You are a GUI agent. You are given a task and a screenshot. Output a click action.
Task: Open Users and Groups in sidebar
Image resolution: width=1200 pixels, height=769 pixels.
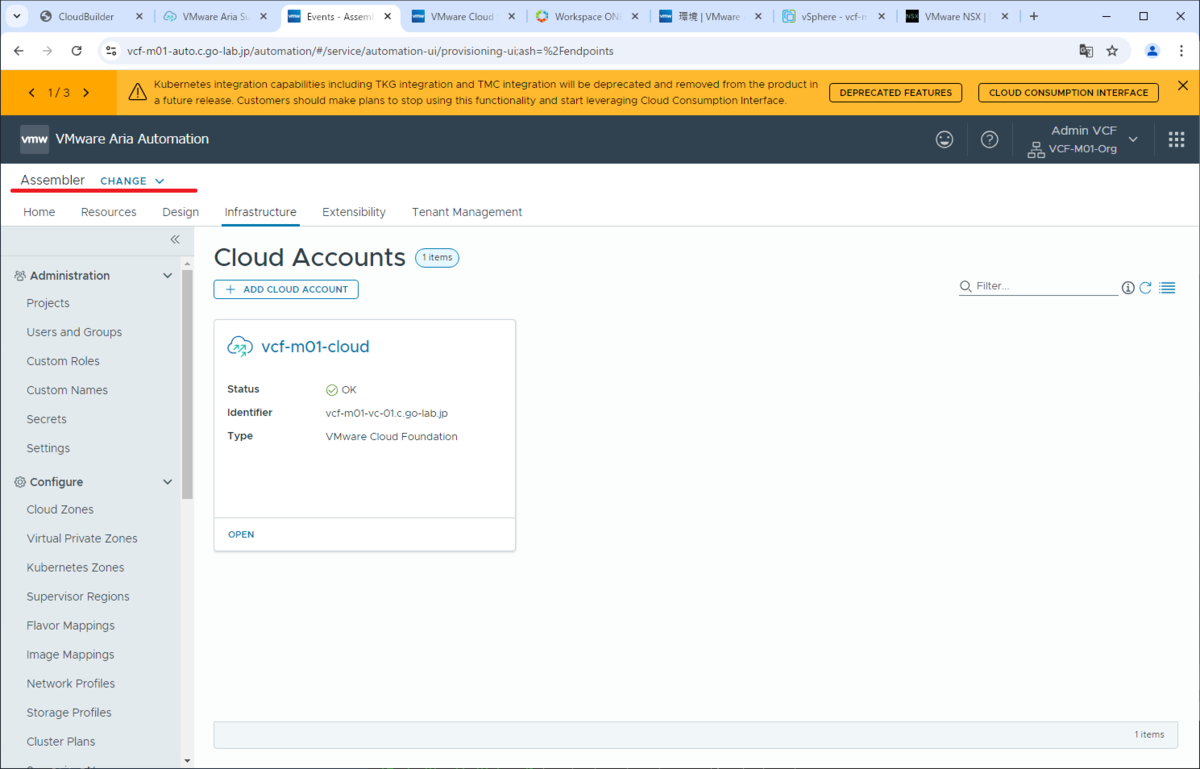pyautogui.click(x=74, y=332)
